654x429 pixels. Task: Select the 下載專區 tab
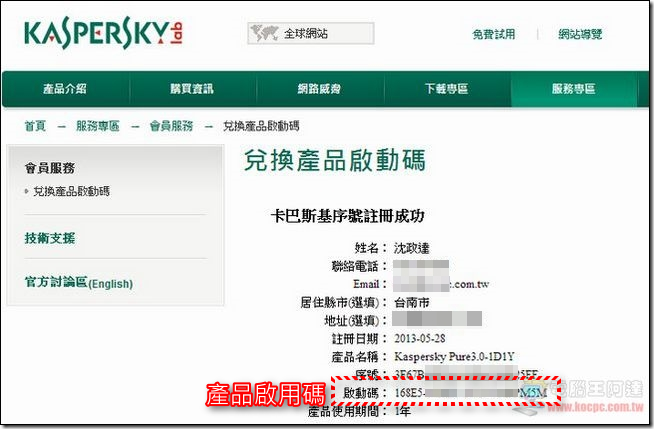tap(448, 89)
